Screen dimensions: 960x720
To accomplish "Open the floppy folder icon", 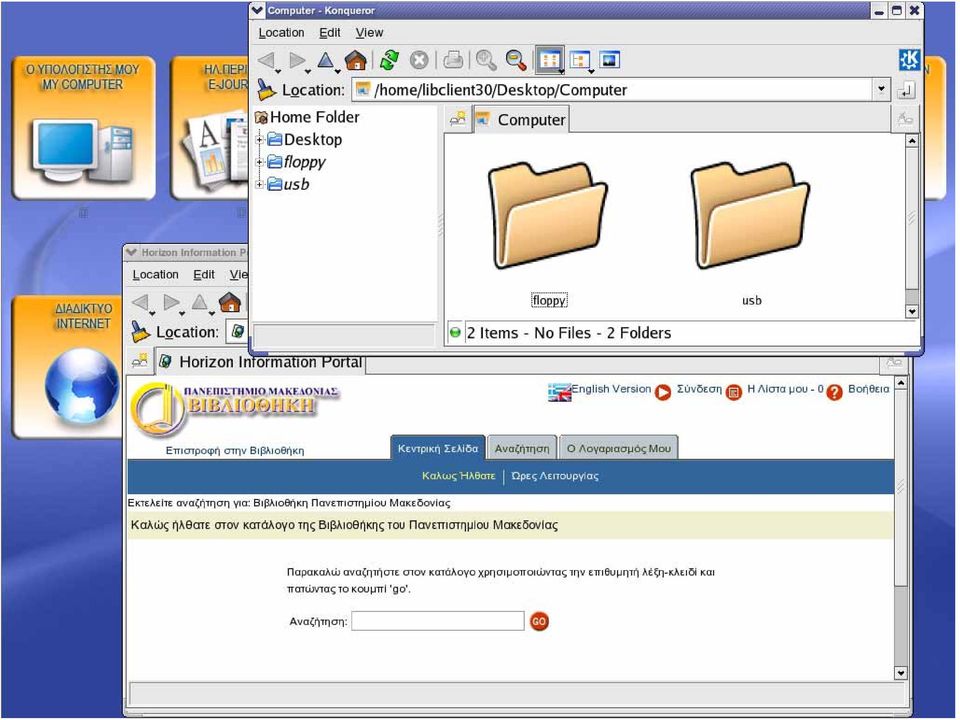I will (548, 215).
